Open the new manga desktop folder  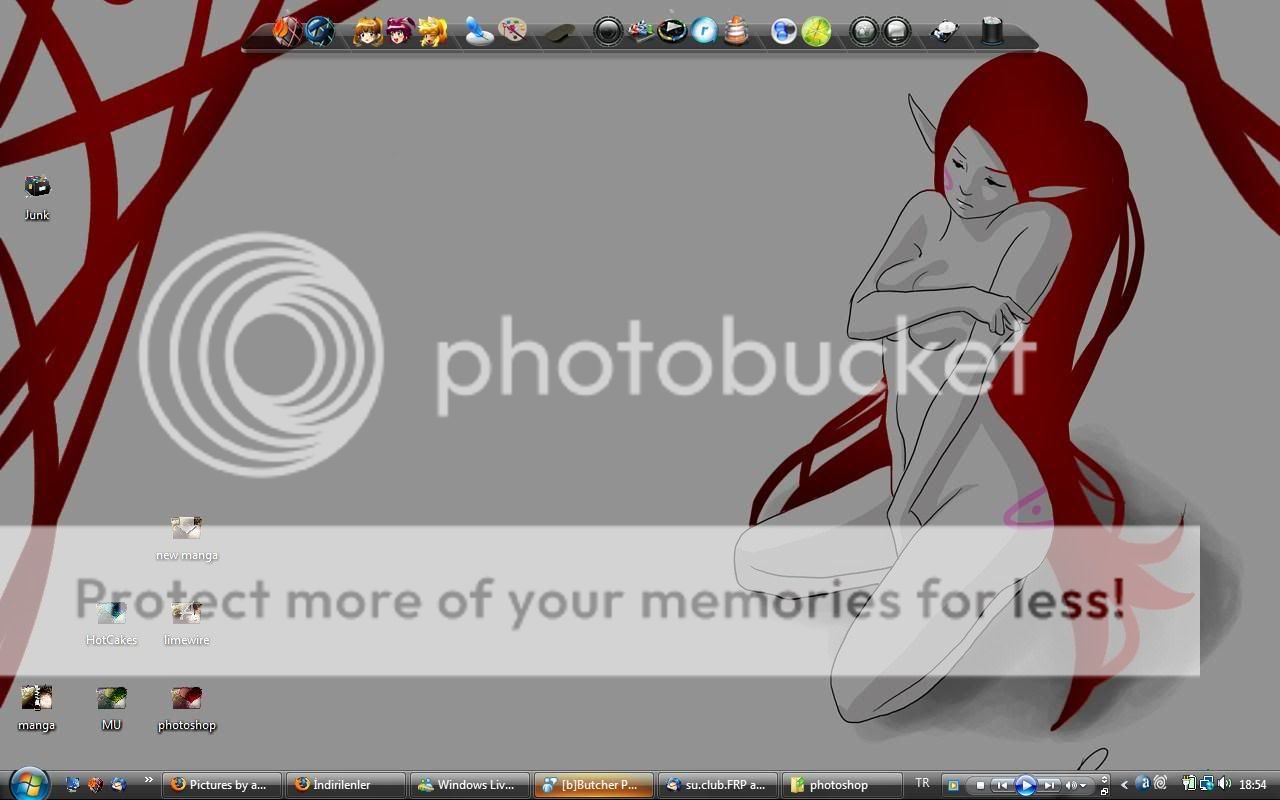coord(187,538)
